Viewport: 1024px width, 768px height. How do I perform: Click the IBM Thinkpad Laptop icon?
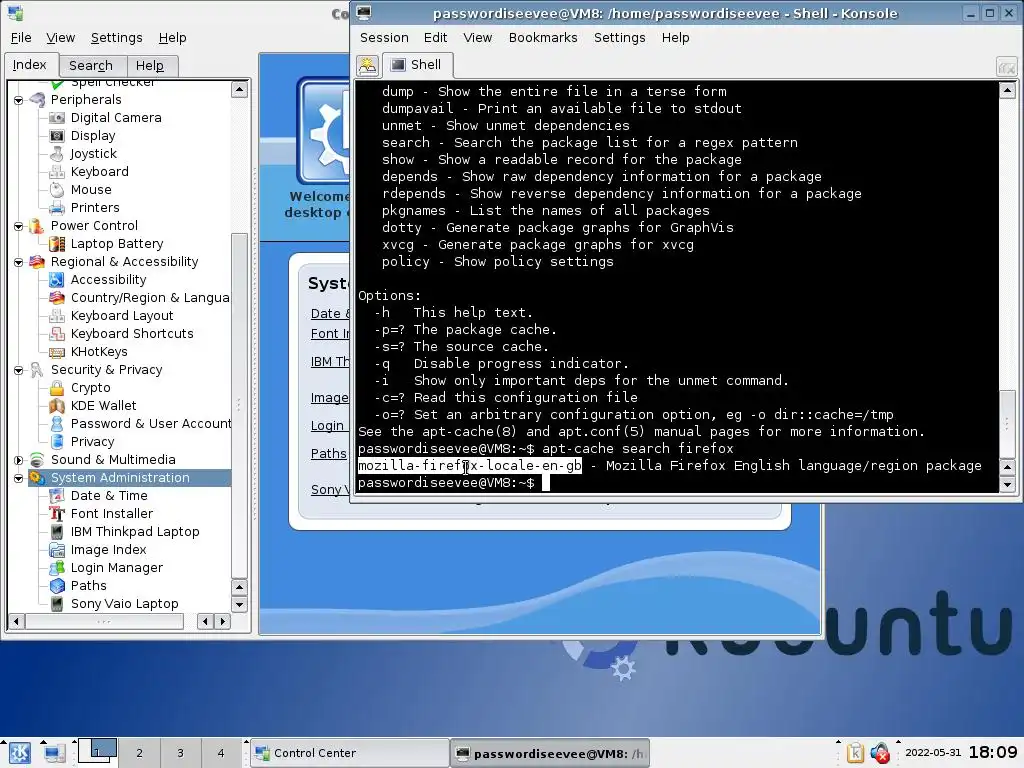57,532
